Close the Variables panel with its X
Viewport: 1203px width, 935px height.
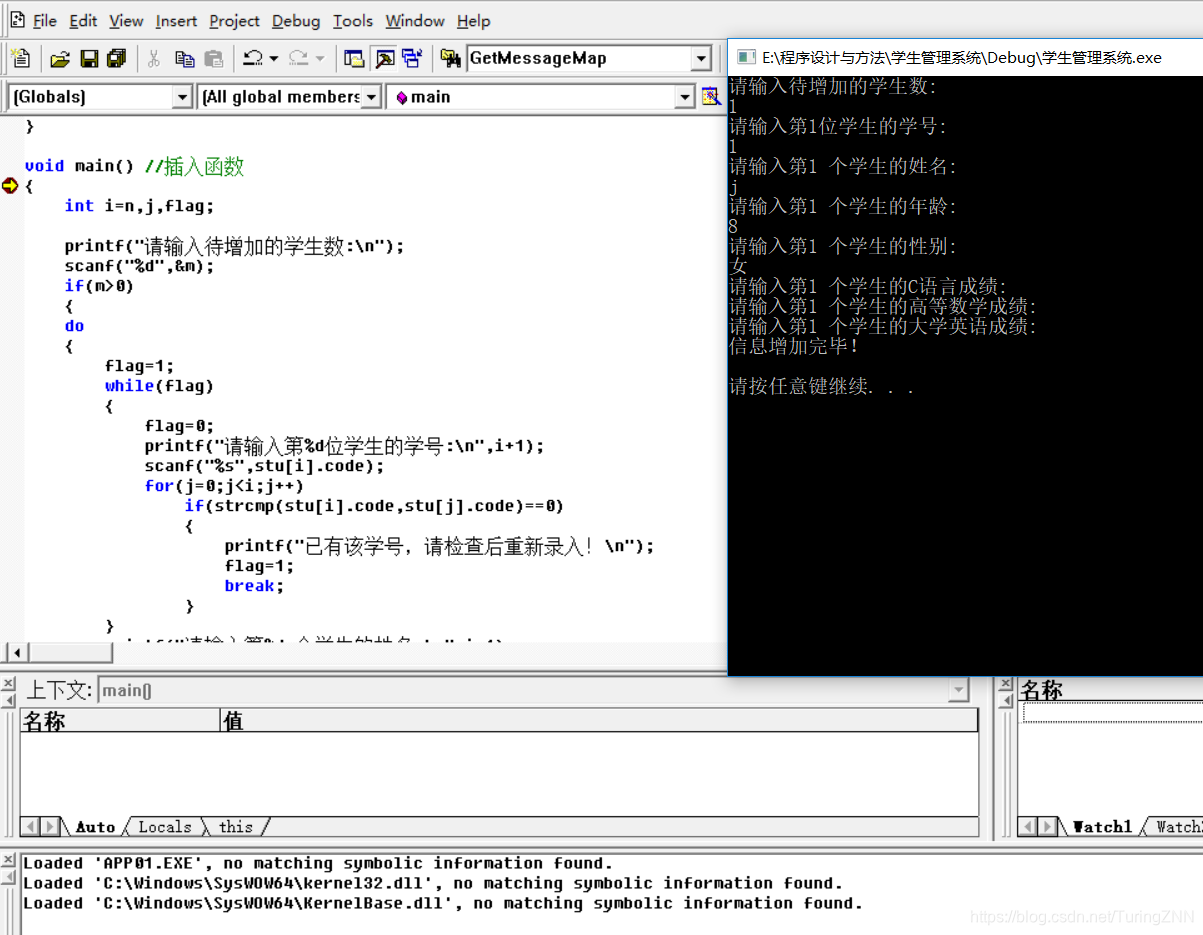pos(9,684)
